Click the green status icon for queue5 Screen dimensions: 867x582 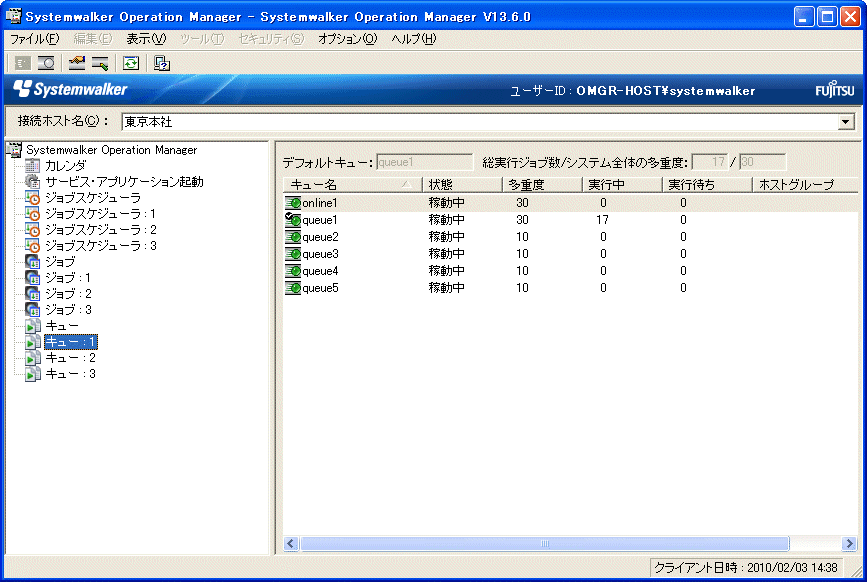click(x=293, y=288)
